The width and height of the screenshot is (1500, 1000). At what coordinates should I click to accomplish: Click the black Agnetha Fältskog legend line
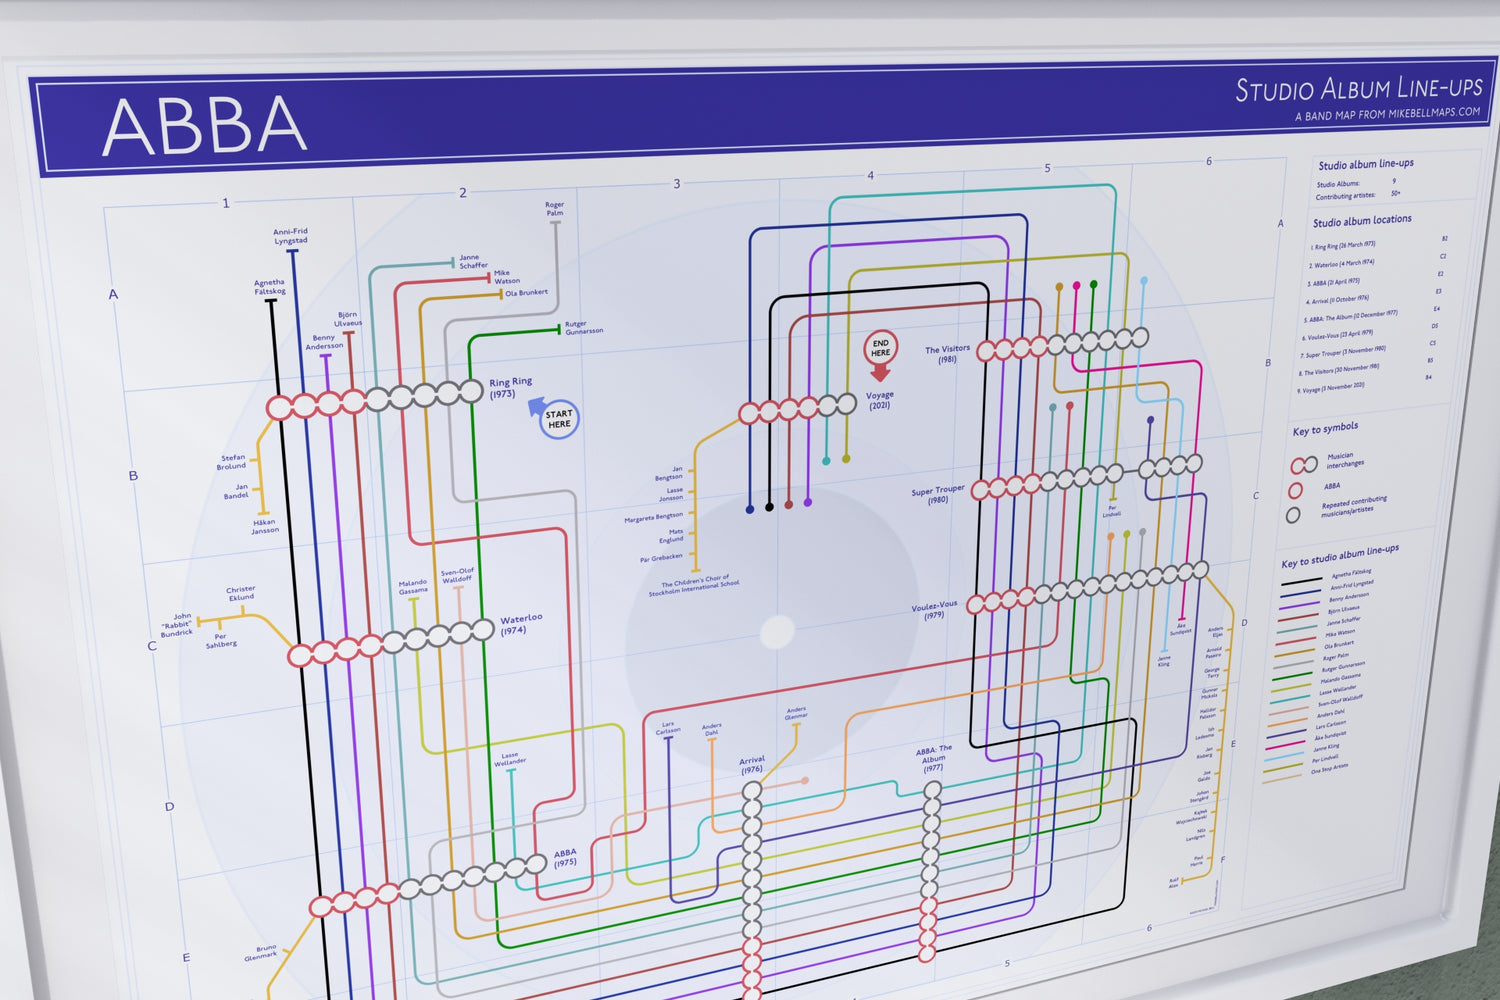(x=1301, y=581)
